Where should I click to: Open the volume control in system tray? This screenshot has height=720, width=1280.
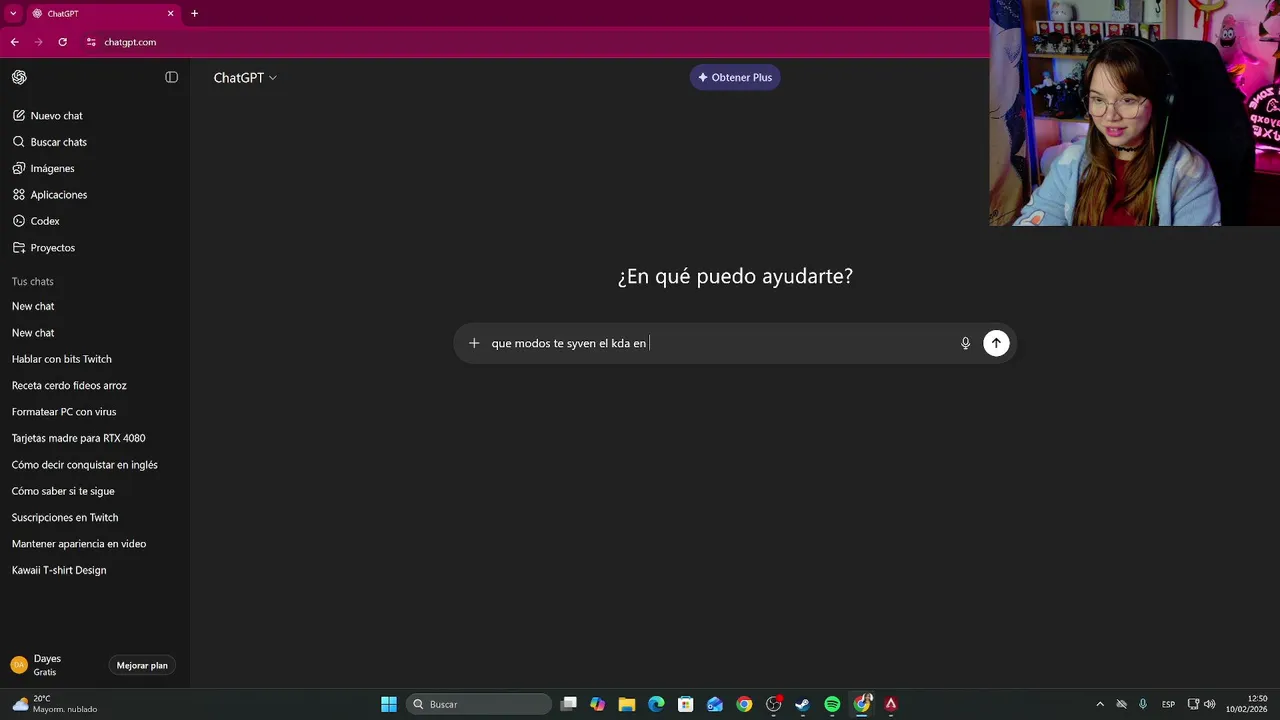pyautogui.click(x=1210, y=704)
